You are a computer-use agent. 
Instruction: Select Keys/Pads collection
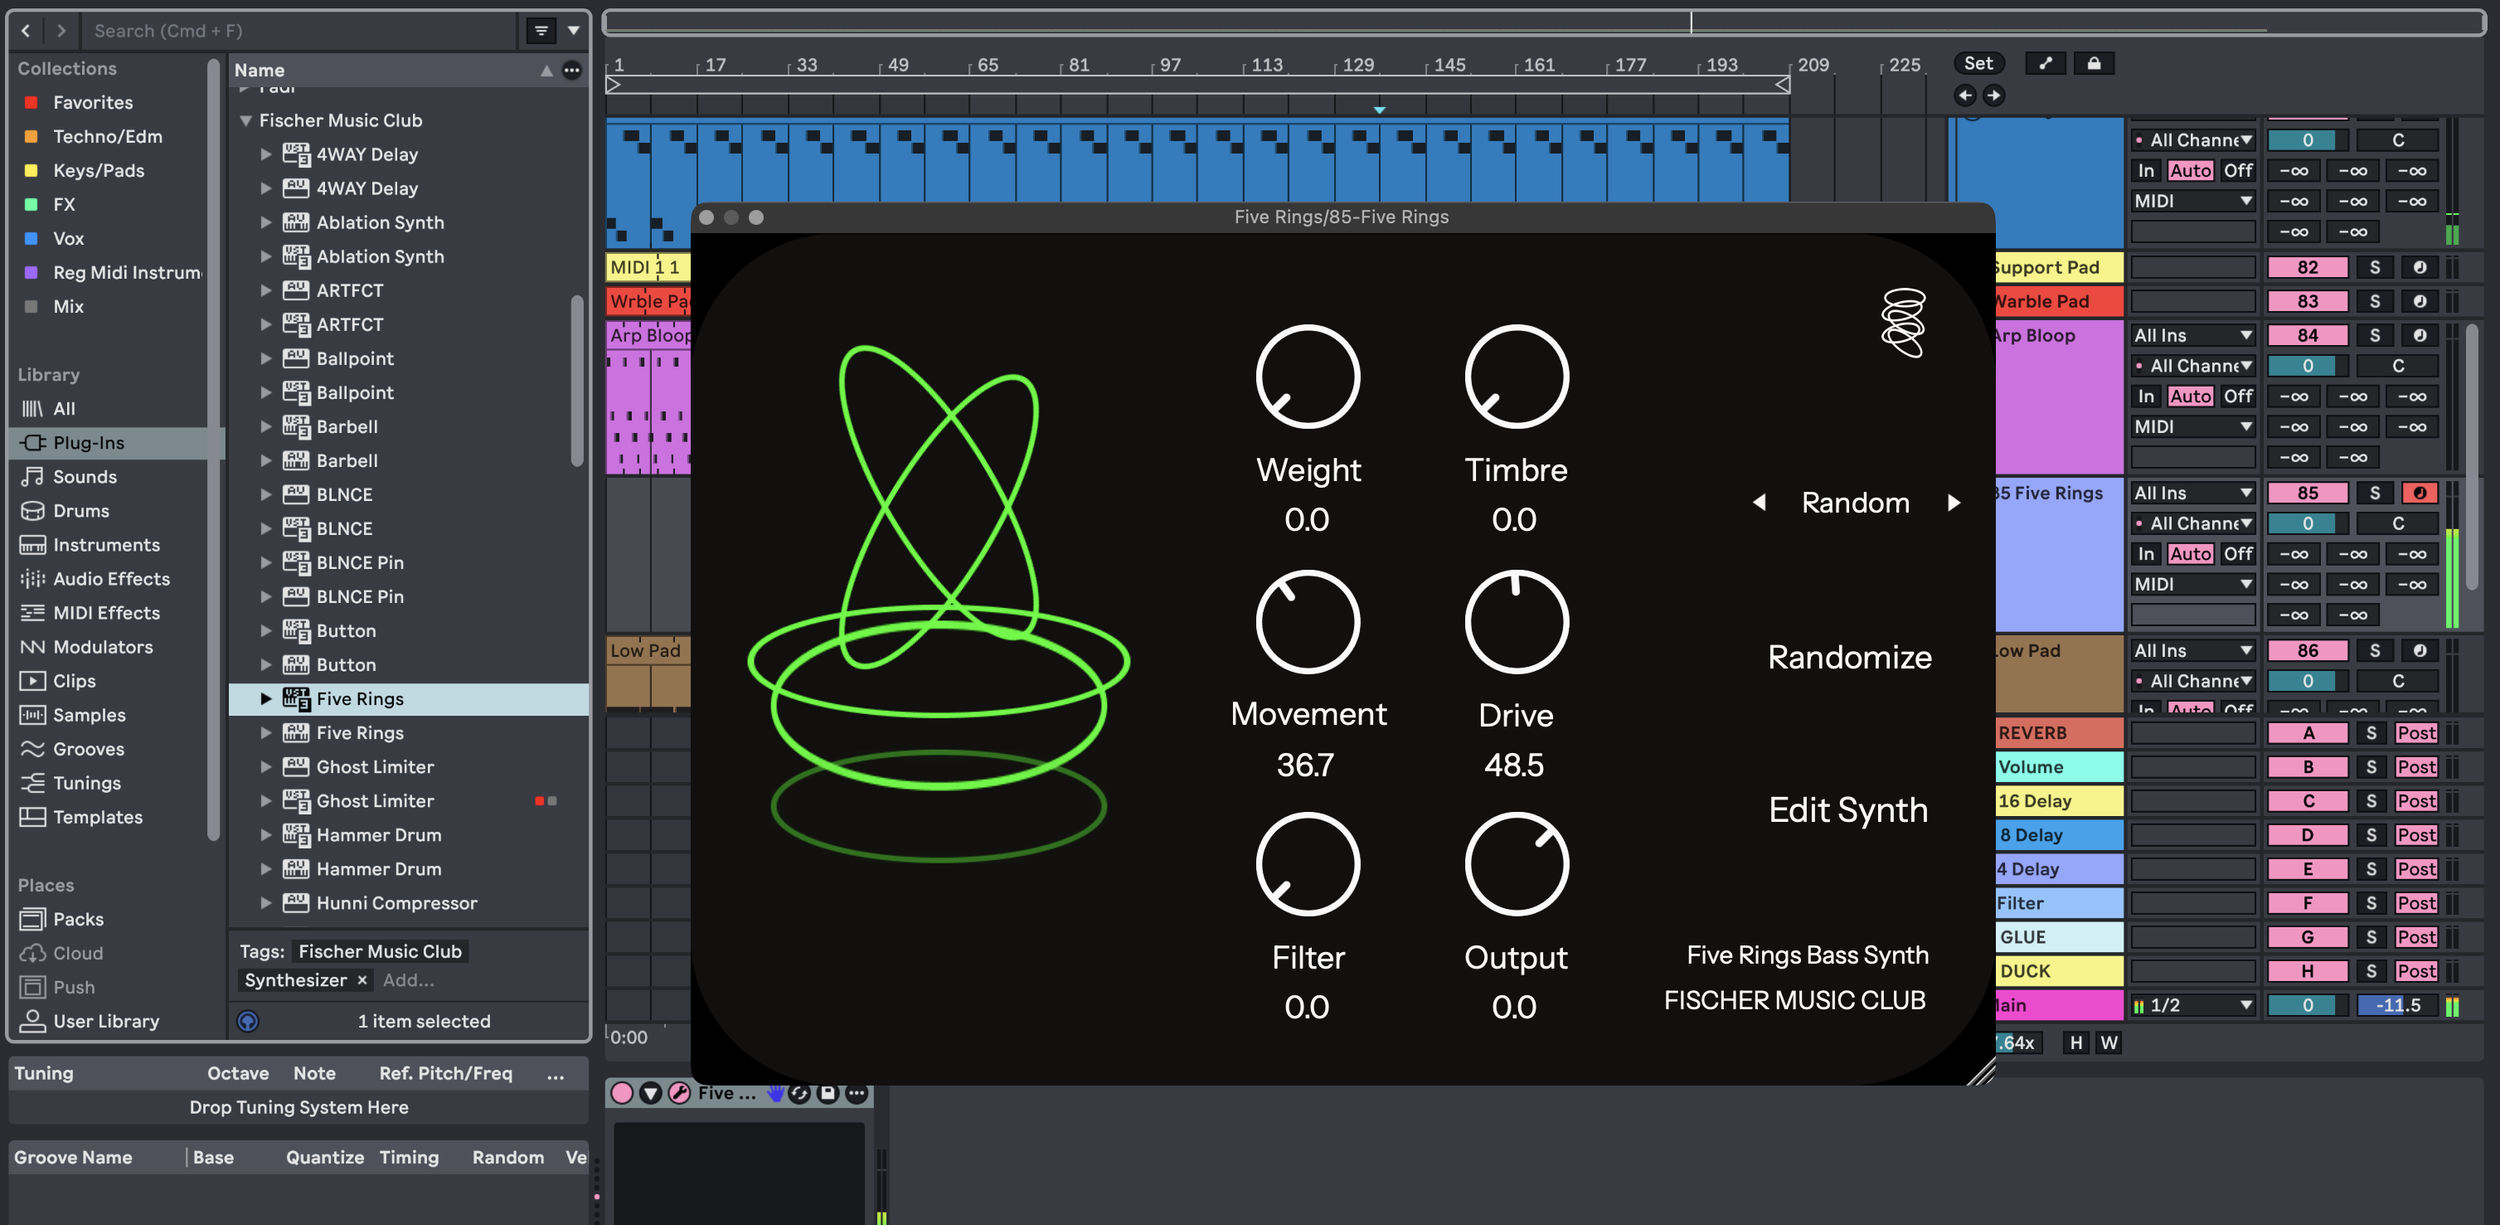pos(98,170)
